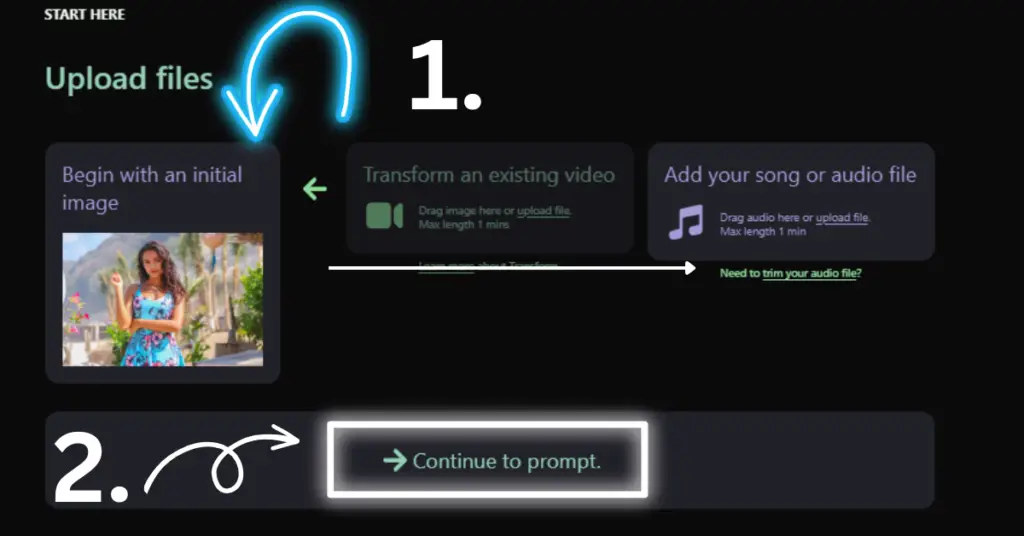Click the Upload files heading
Viewport: 1024px width, 536px height.
(x=129, y=79)
